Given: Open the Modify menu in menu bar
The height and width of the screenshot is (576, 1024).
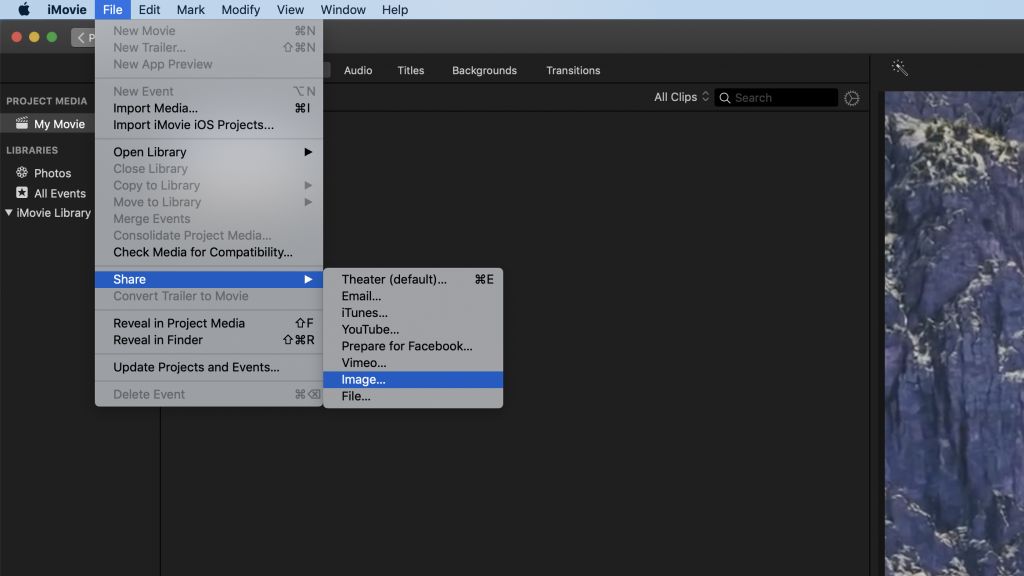Looking at the screenshot, I should tap(240, 10).
